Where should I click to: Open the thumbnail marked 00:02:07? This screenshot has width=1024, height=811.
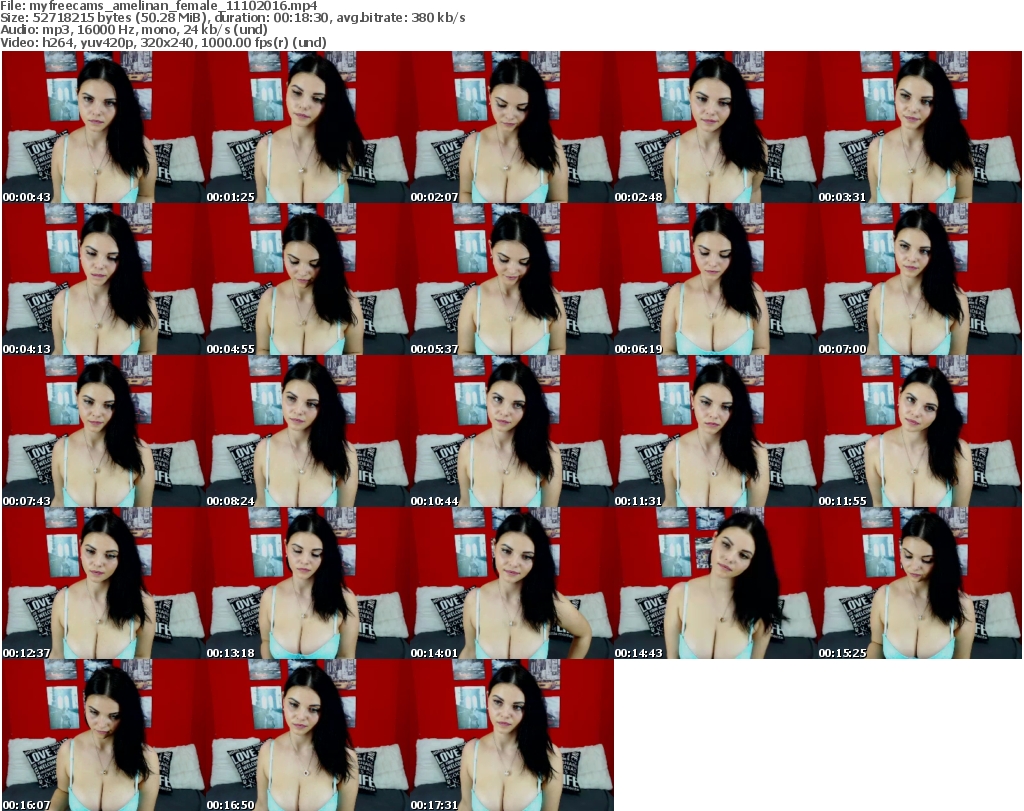(512, 127)
